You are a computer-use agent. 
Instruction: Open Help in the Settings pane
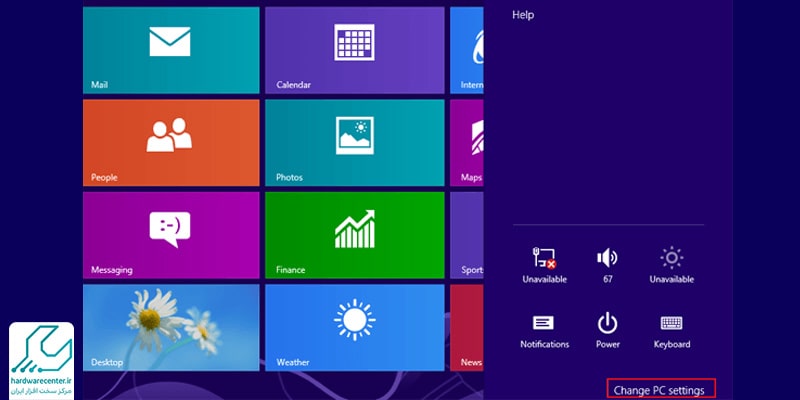click(x=523, y=15)
